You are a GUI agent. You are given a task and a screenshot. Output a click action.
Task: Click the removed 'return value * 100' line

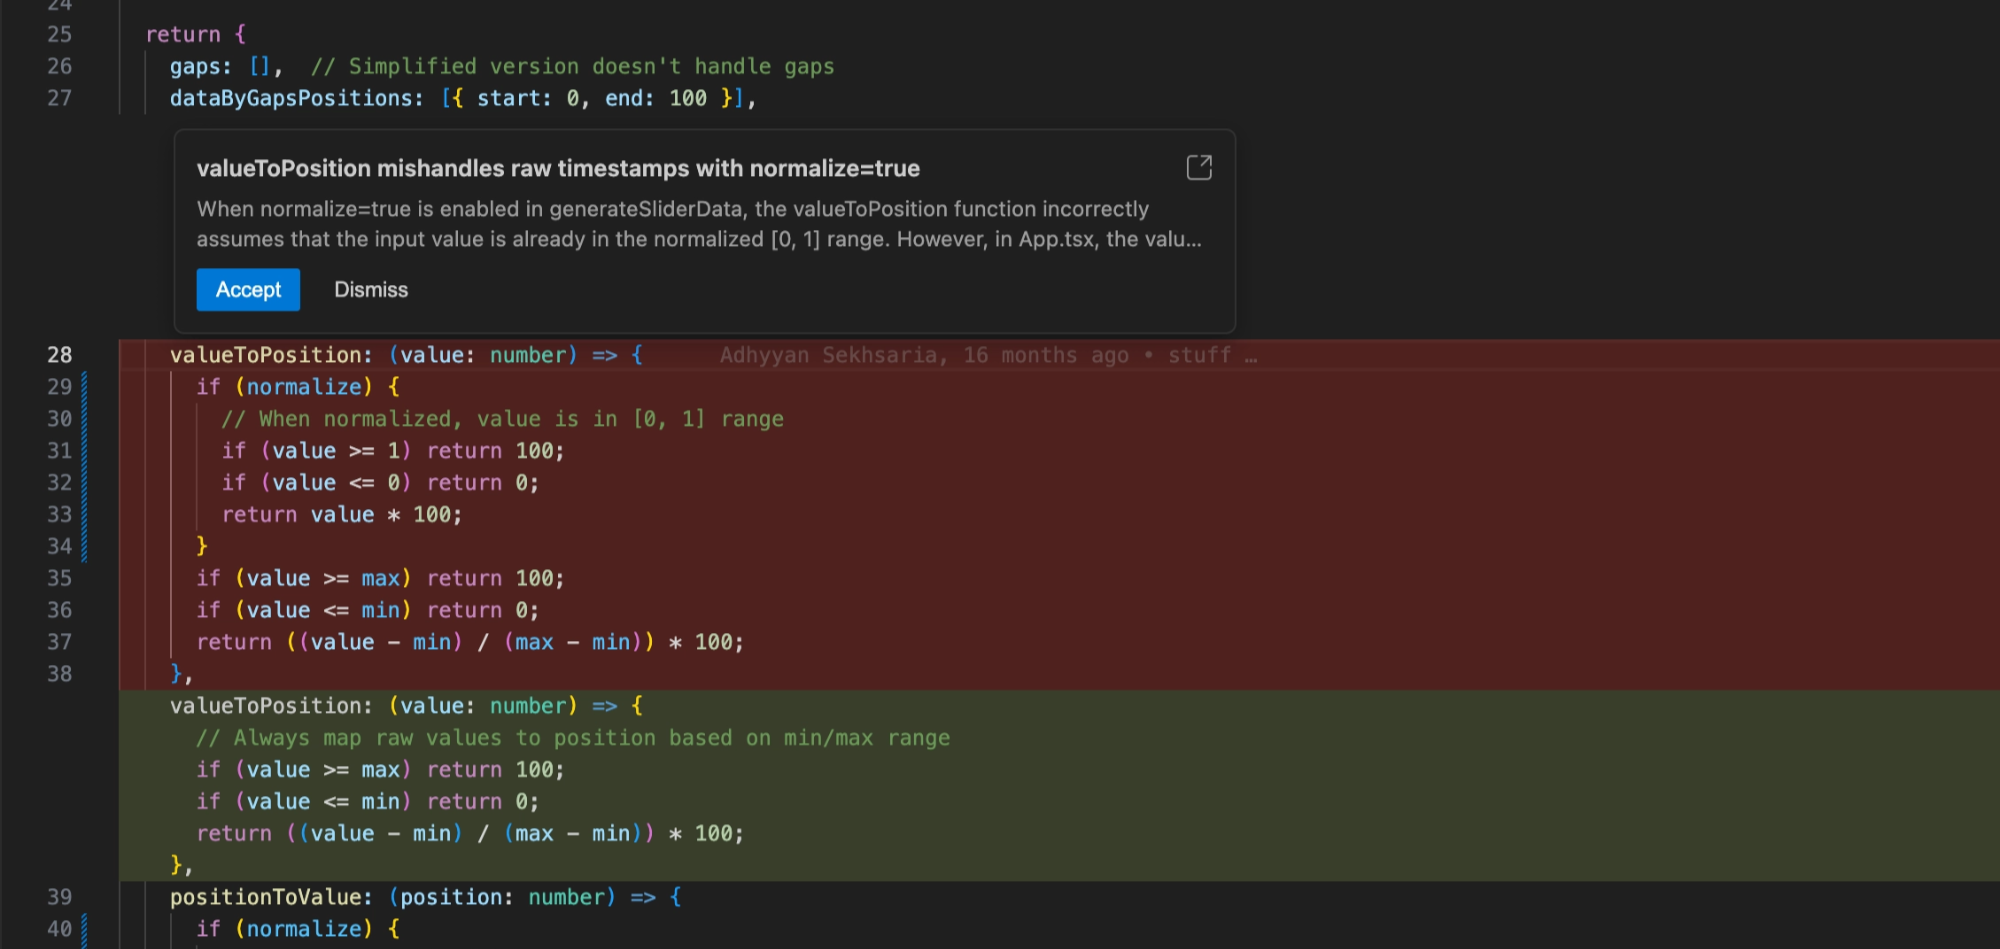pos(341,515)
